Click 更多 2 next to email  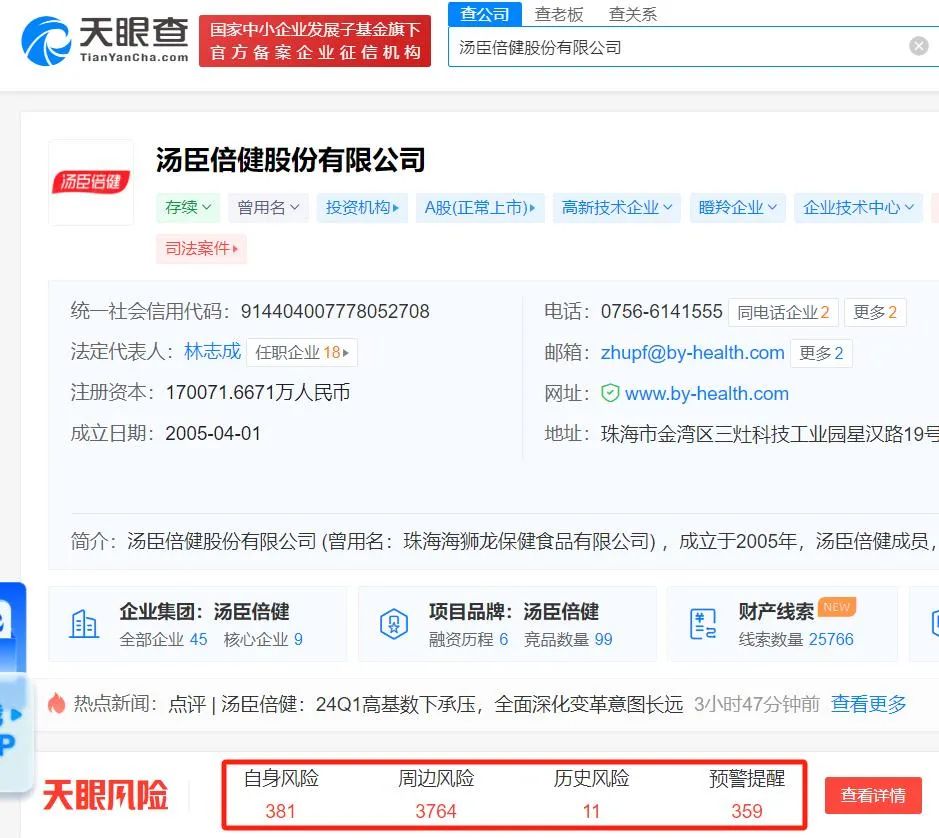(821, 353)
